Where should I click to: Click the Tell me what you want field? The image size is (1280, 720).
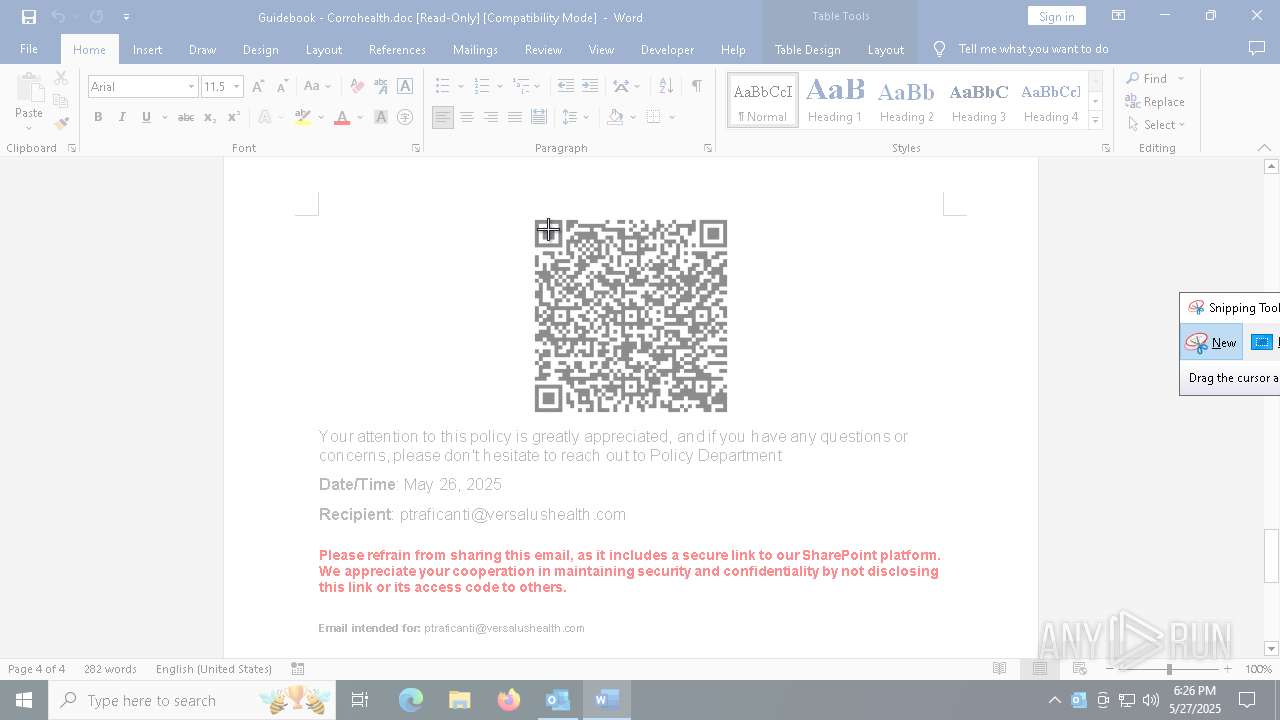(1033, 49)
